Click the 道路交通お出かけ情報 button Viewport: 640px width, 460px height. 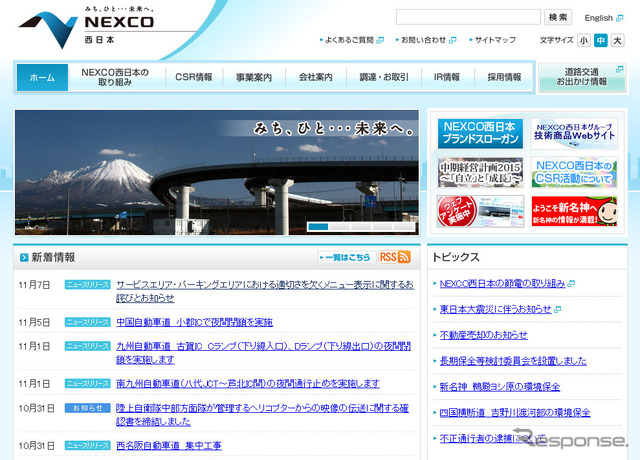(x=582, y=77)
